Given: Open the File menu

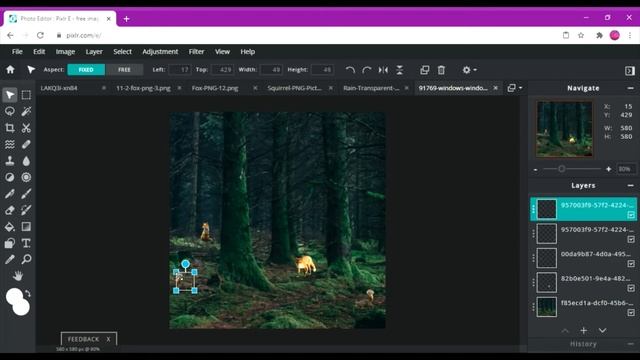Looking at the screenshot, I should coord(17,52).
